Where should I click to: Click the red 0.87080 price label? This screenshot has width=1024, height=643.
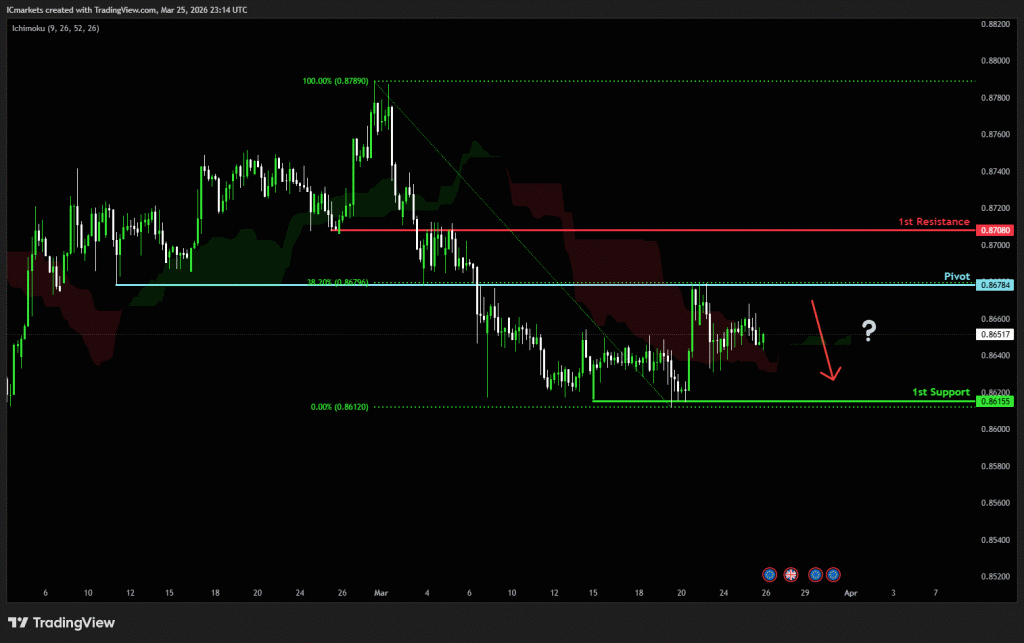click(996, 231)
